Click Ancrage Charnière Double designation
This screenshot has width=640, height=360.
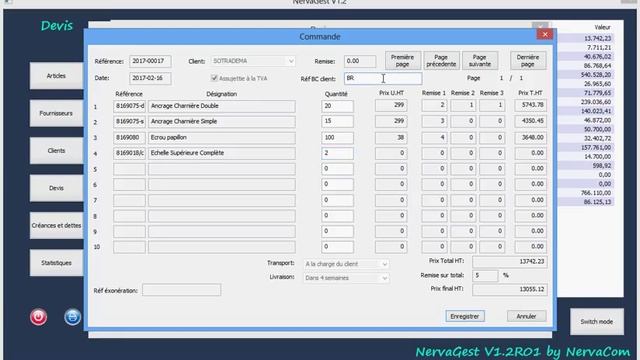[222, 106]
